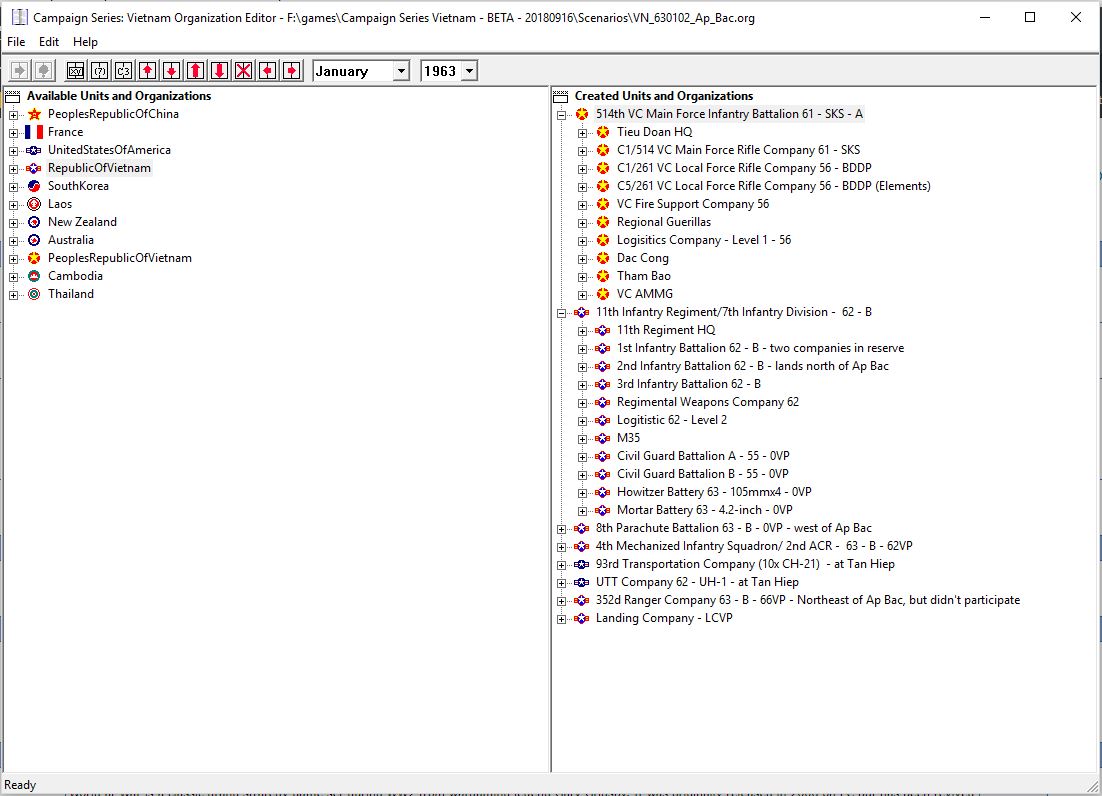Expand the 4th Mechanized Infantry Squadron node
The height and width of the screenshot is (796, 1102).
562,547
